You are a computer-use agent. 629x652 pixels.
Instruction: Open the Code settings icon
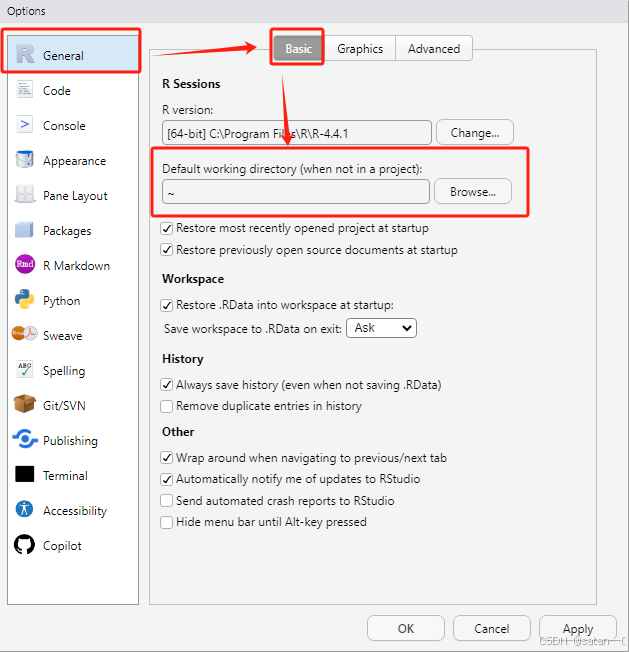[25, 90]
